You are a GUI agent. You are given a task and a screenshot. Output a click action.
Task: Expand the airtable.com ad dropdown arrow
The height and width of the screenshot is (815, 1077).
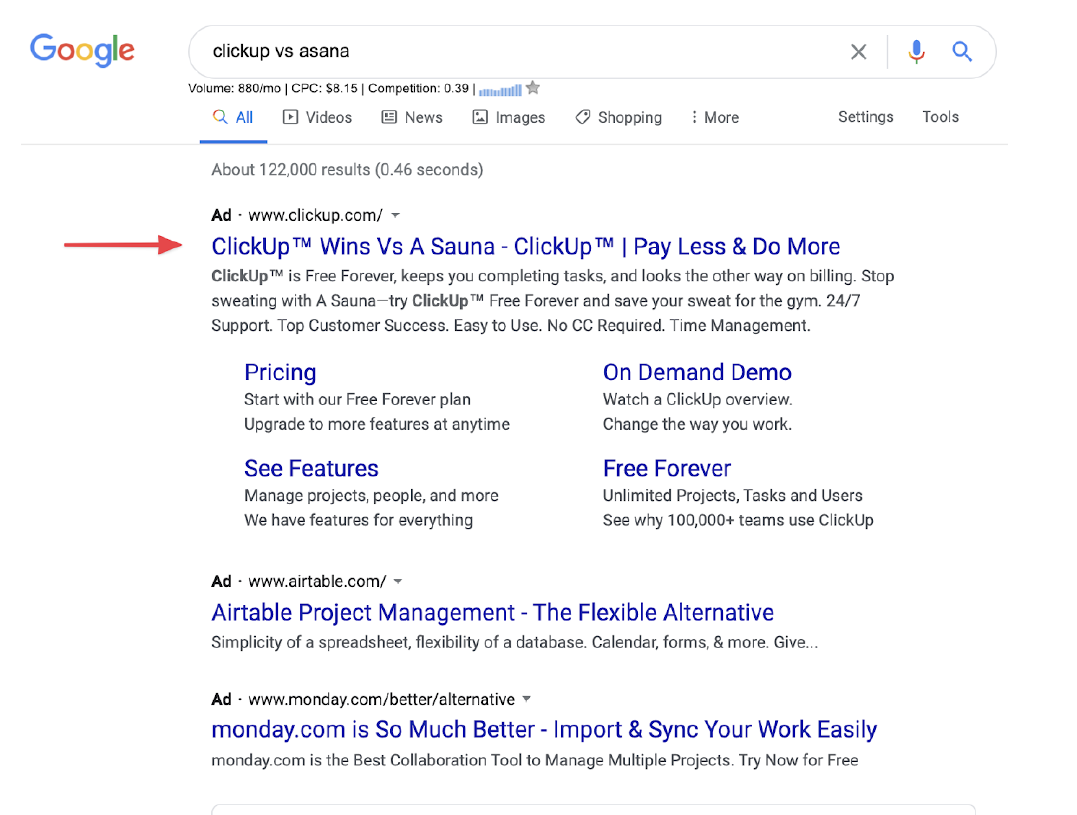[398, 582]
